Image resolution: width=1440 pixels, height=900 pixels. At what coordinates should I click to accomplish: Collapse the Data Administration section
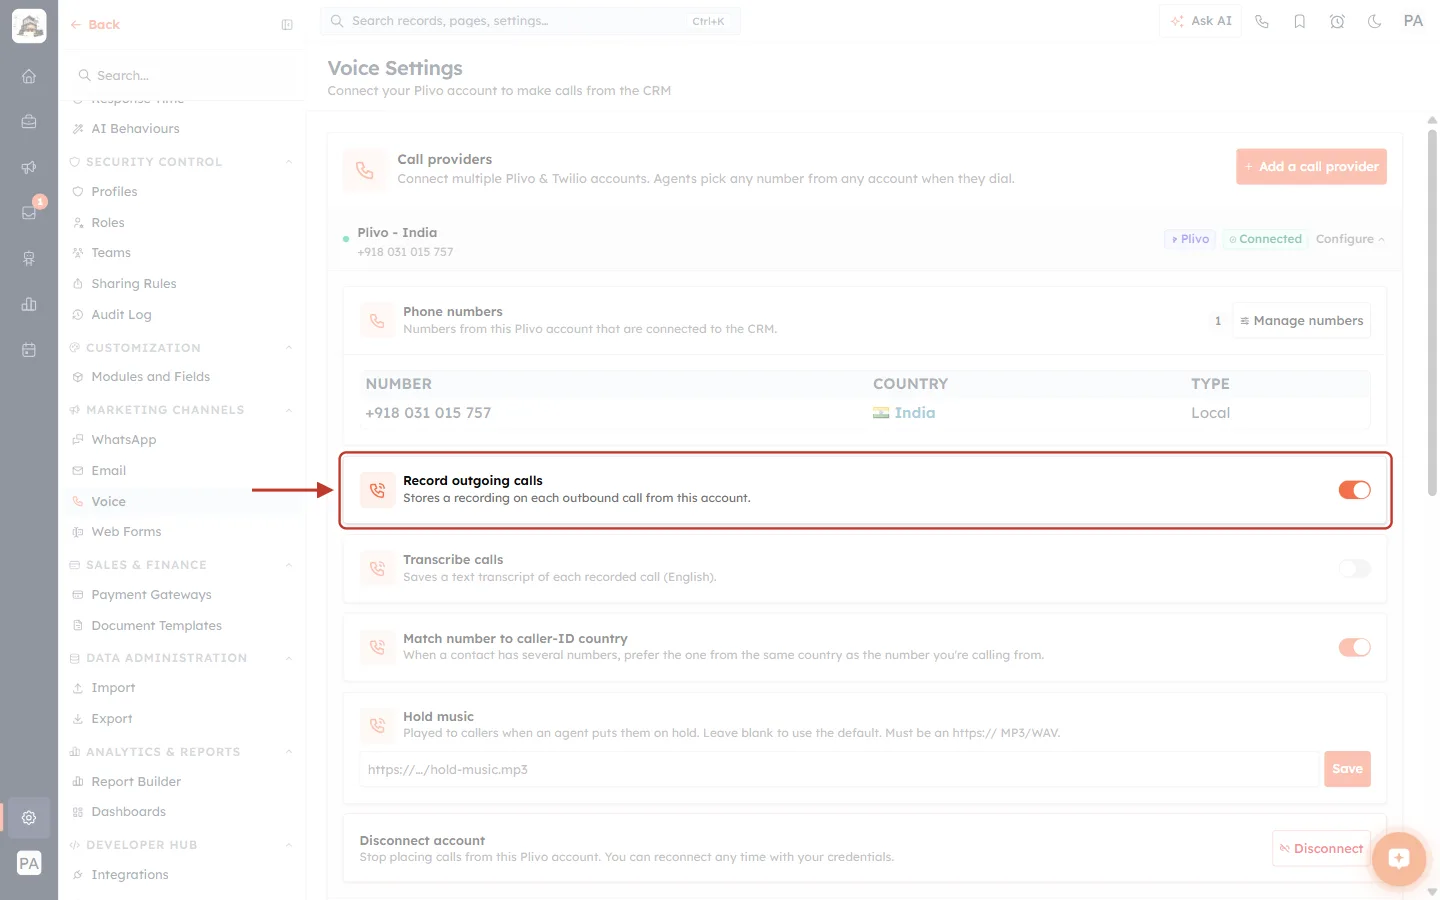coord(289,658)
